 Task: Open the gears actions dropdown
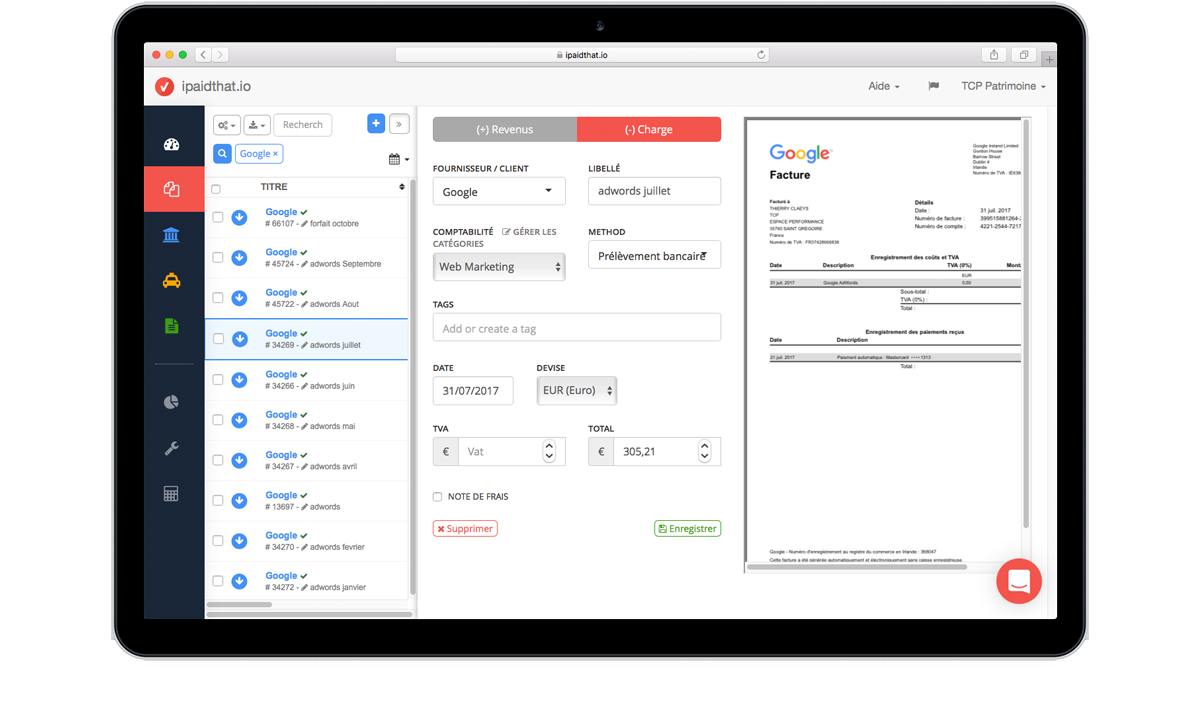click(x=227, y=125)
